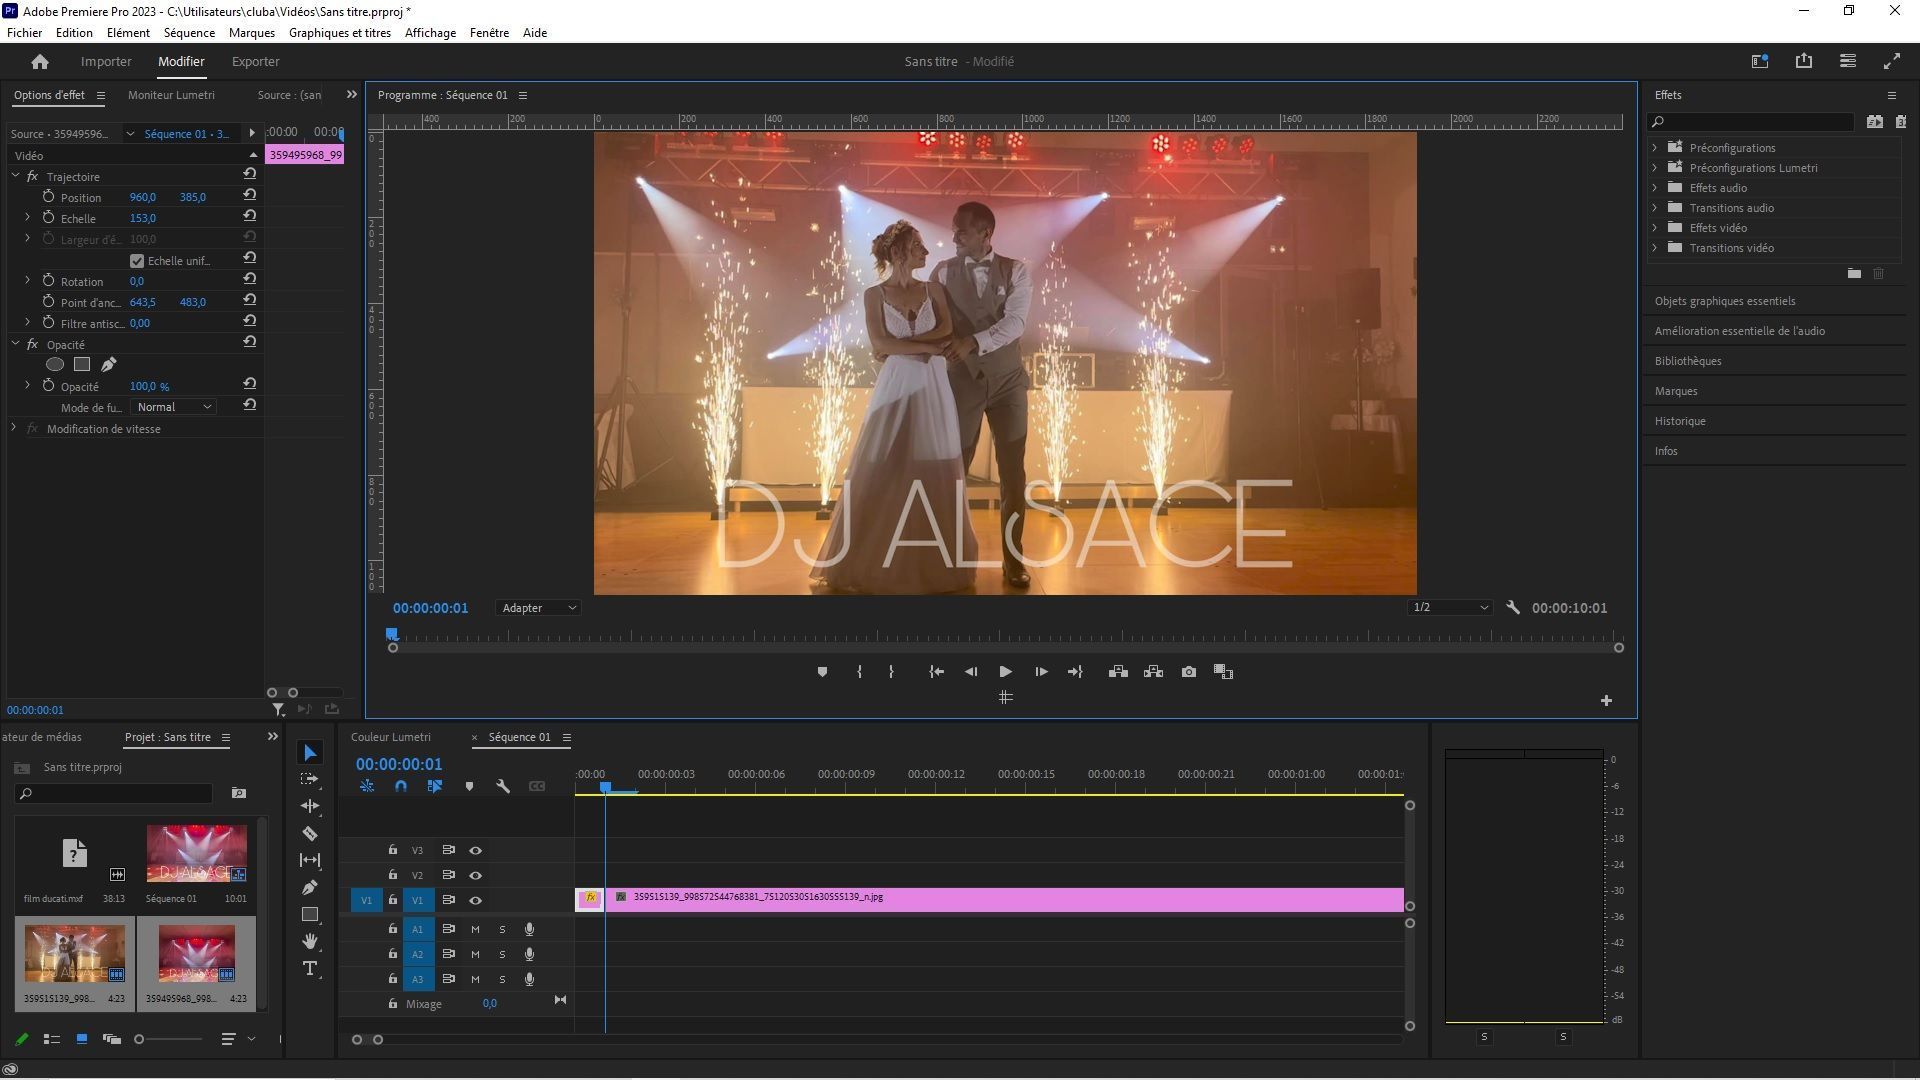Mute audio track A1
1920x1080 pixels.
(475, 929)
